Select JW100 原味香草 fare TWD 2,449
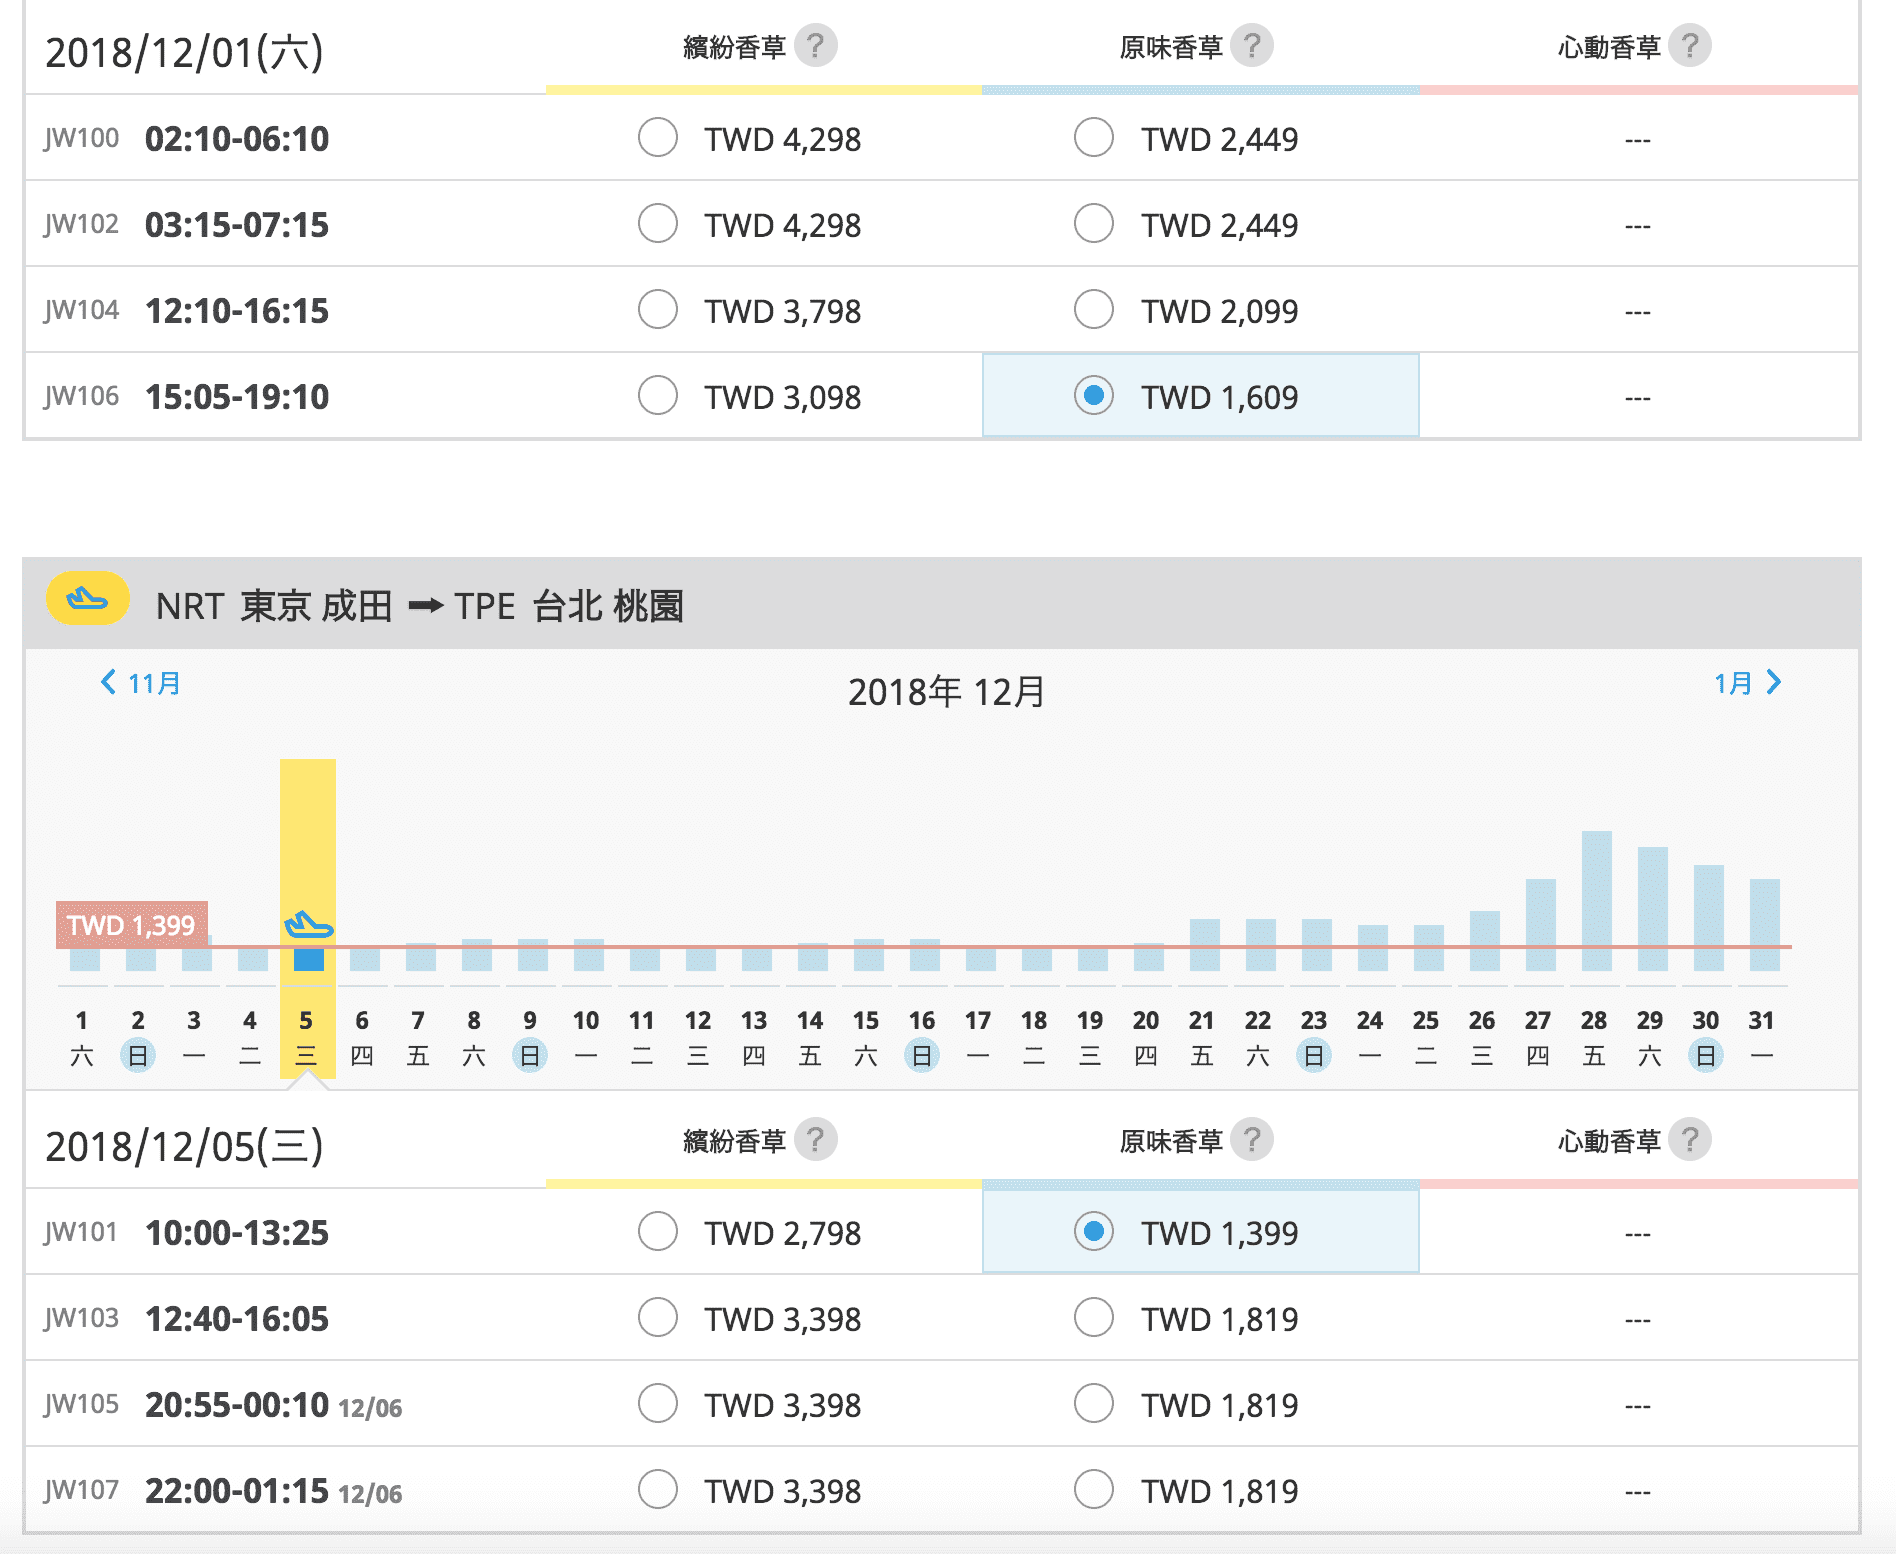1896x1554 pixels. tap(1094, 138)
